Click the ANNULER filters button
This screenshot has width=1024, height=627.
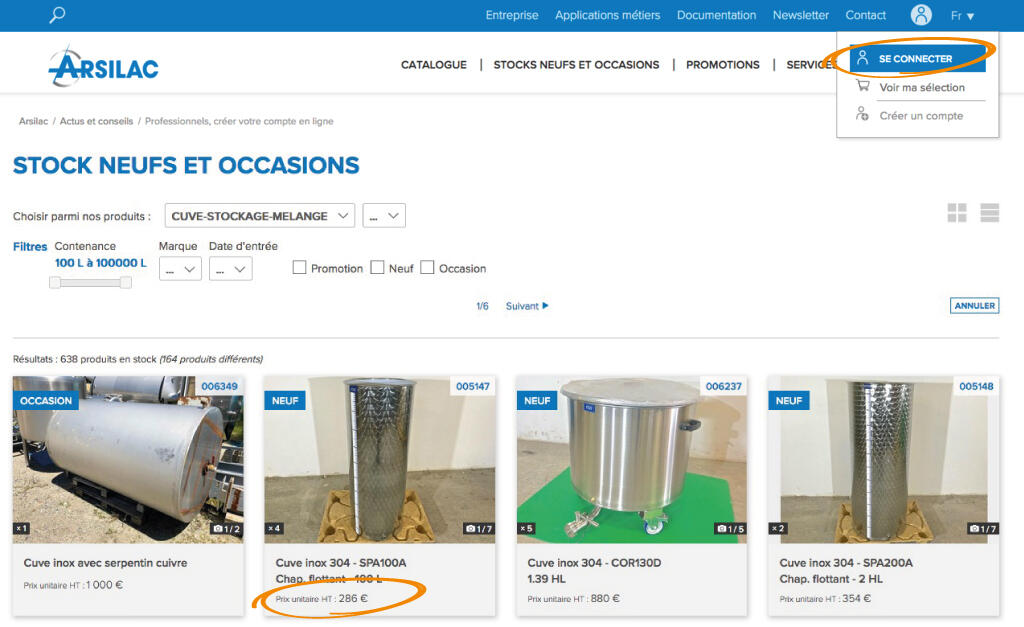tap(974, 306)
